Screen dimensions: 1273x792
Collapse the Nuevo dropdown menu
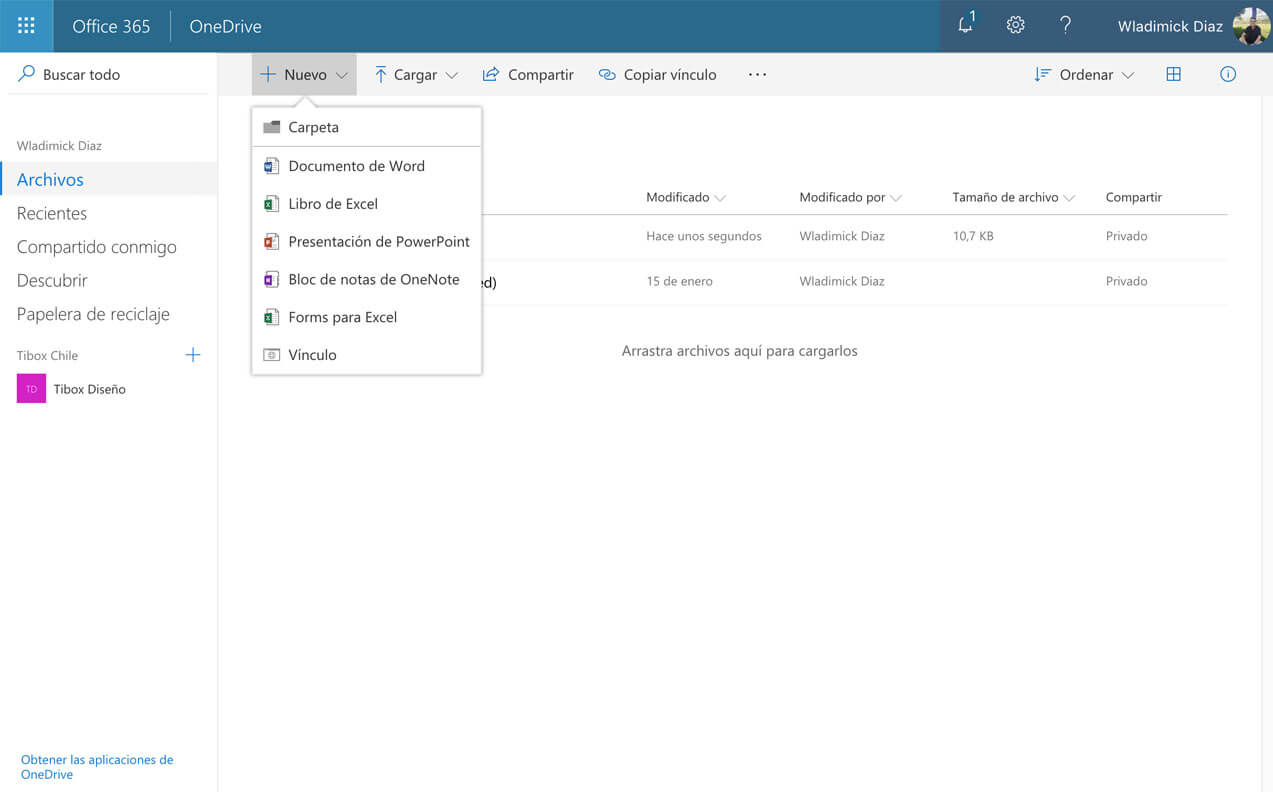(304, 75)
